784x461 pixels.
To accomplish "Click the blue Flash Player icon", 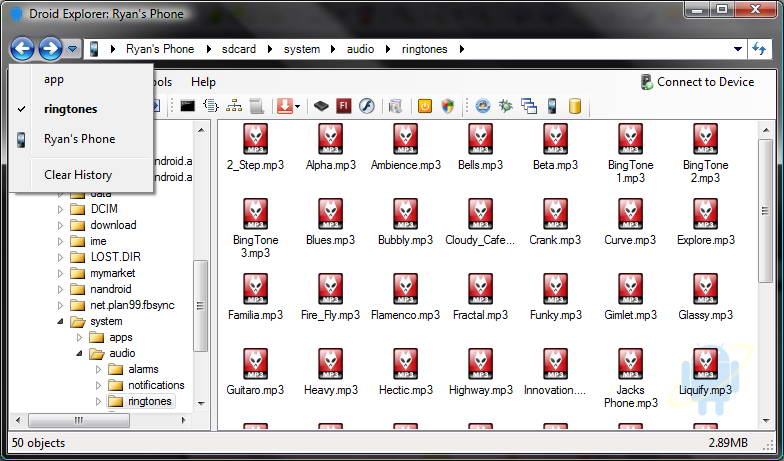I will point(366,106).
